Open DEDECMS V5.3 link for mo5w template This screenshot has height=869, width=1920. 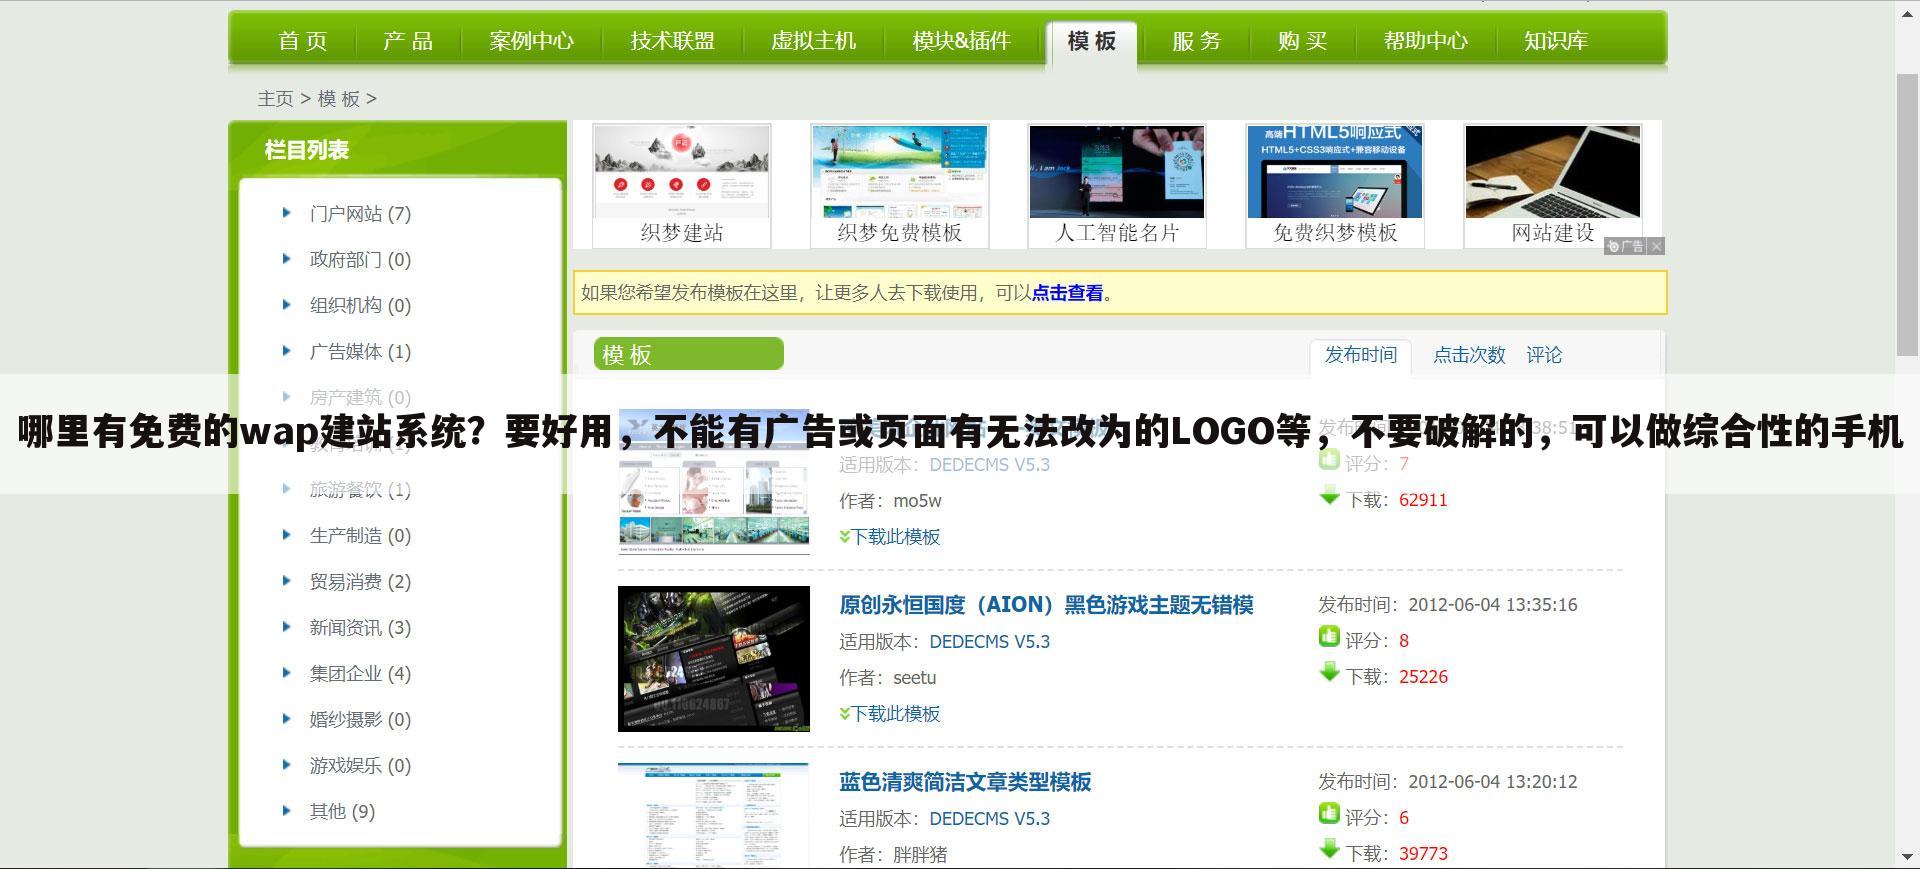(x=990, y=465)
